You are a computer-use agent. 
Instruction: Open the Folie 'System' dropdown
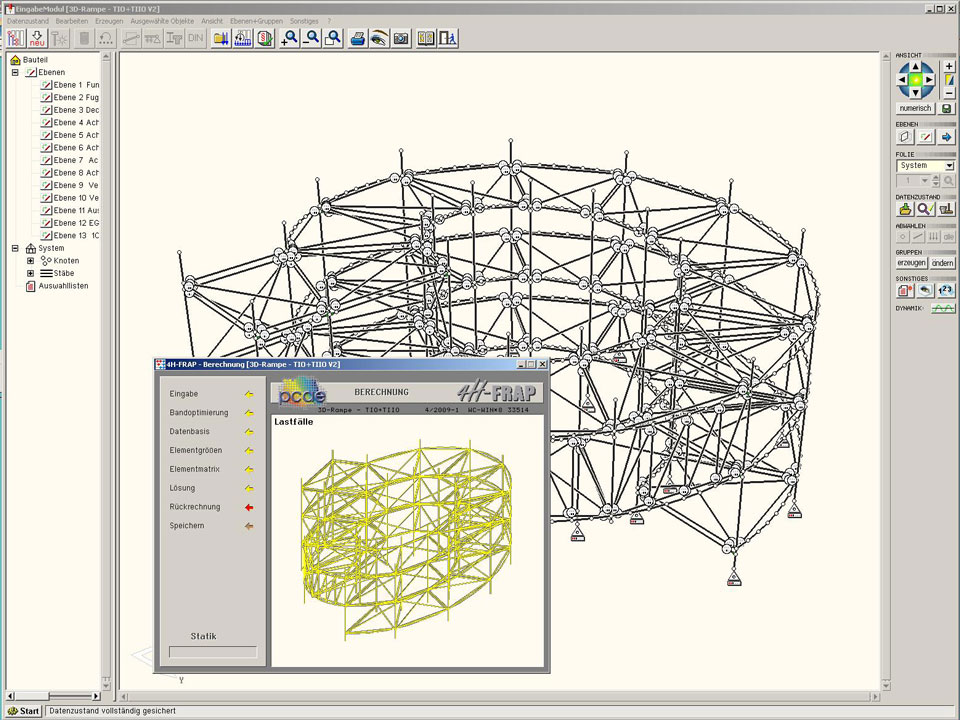click(949, 166)
